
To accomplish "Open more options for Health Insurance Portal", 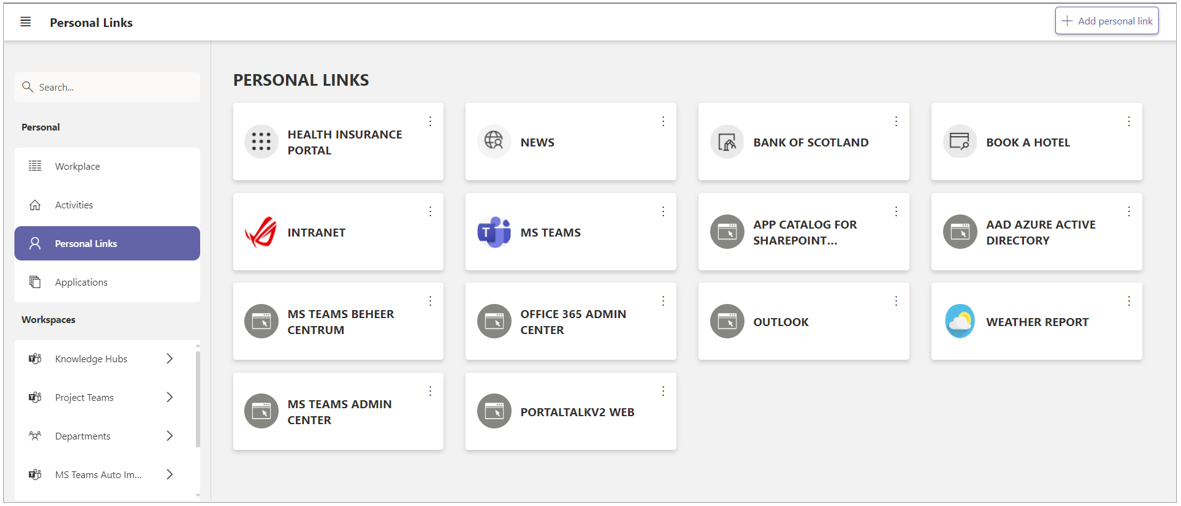I will pyautogui.click(x=430, y=121).
